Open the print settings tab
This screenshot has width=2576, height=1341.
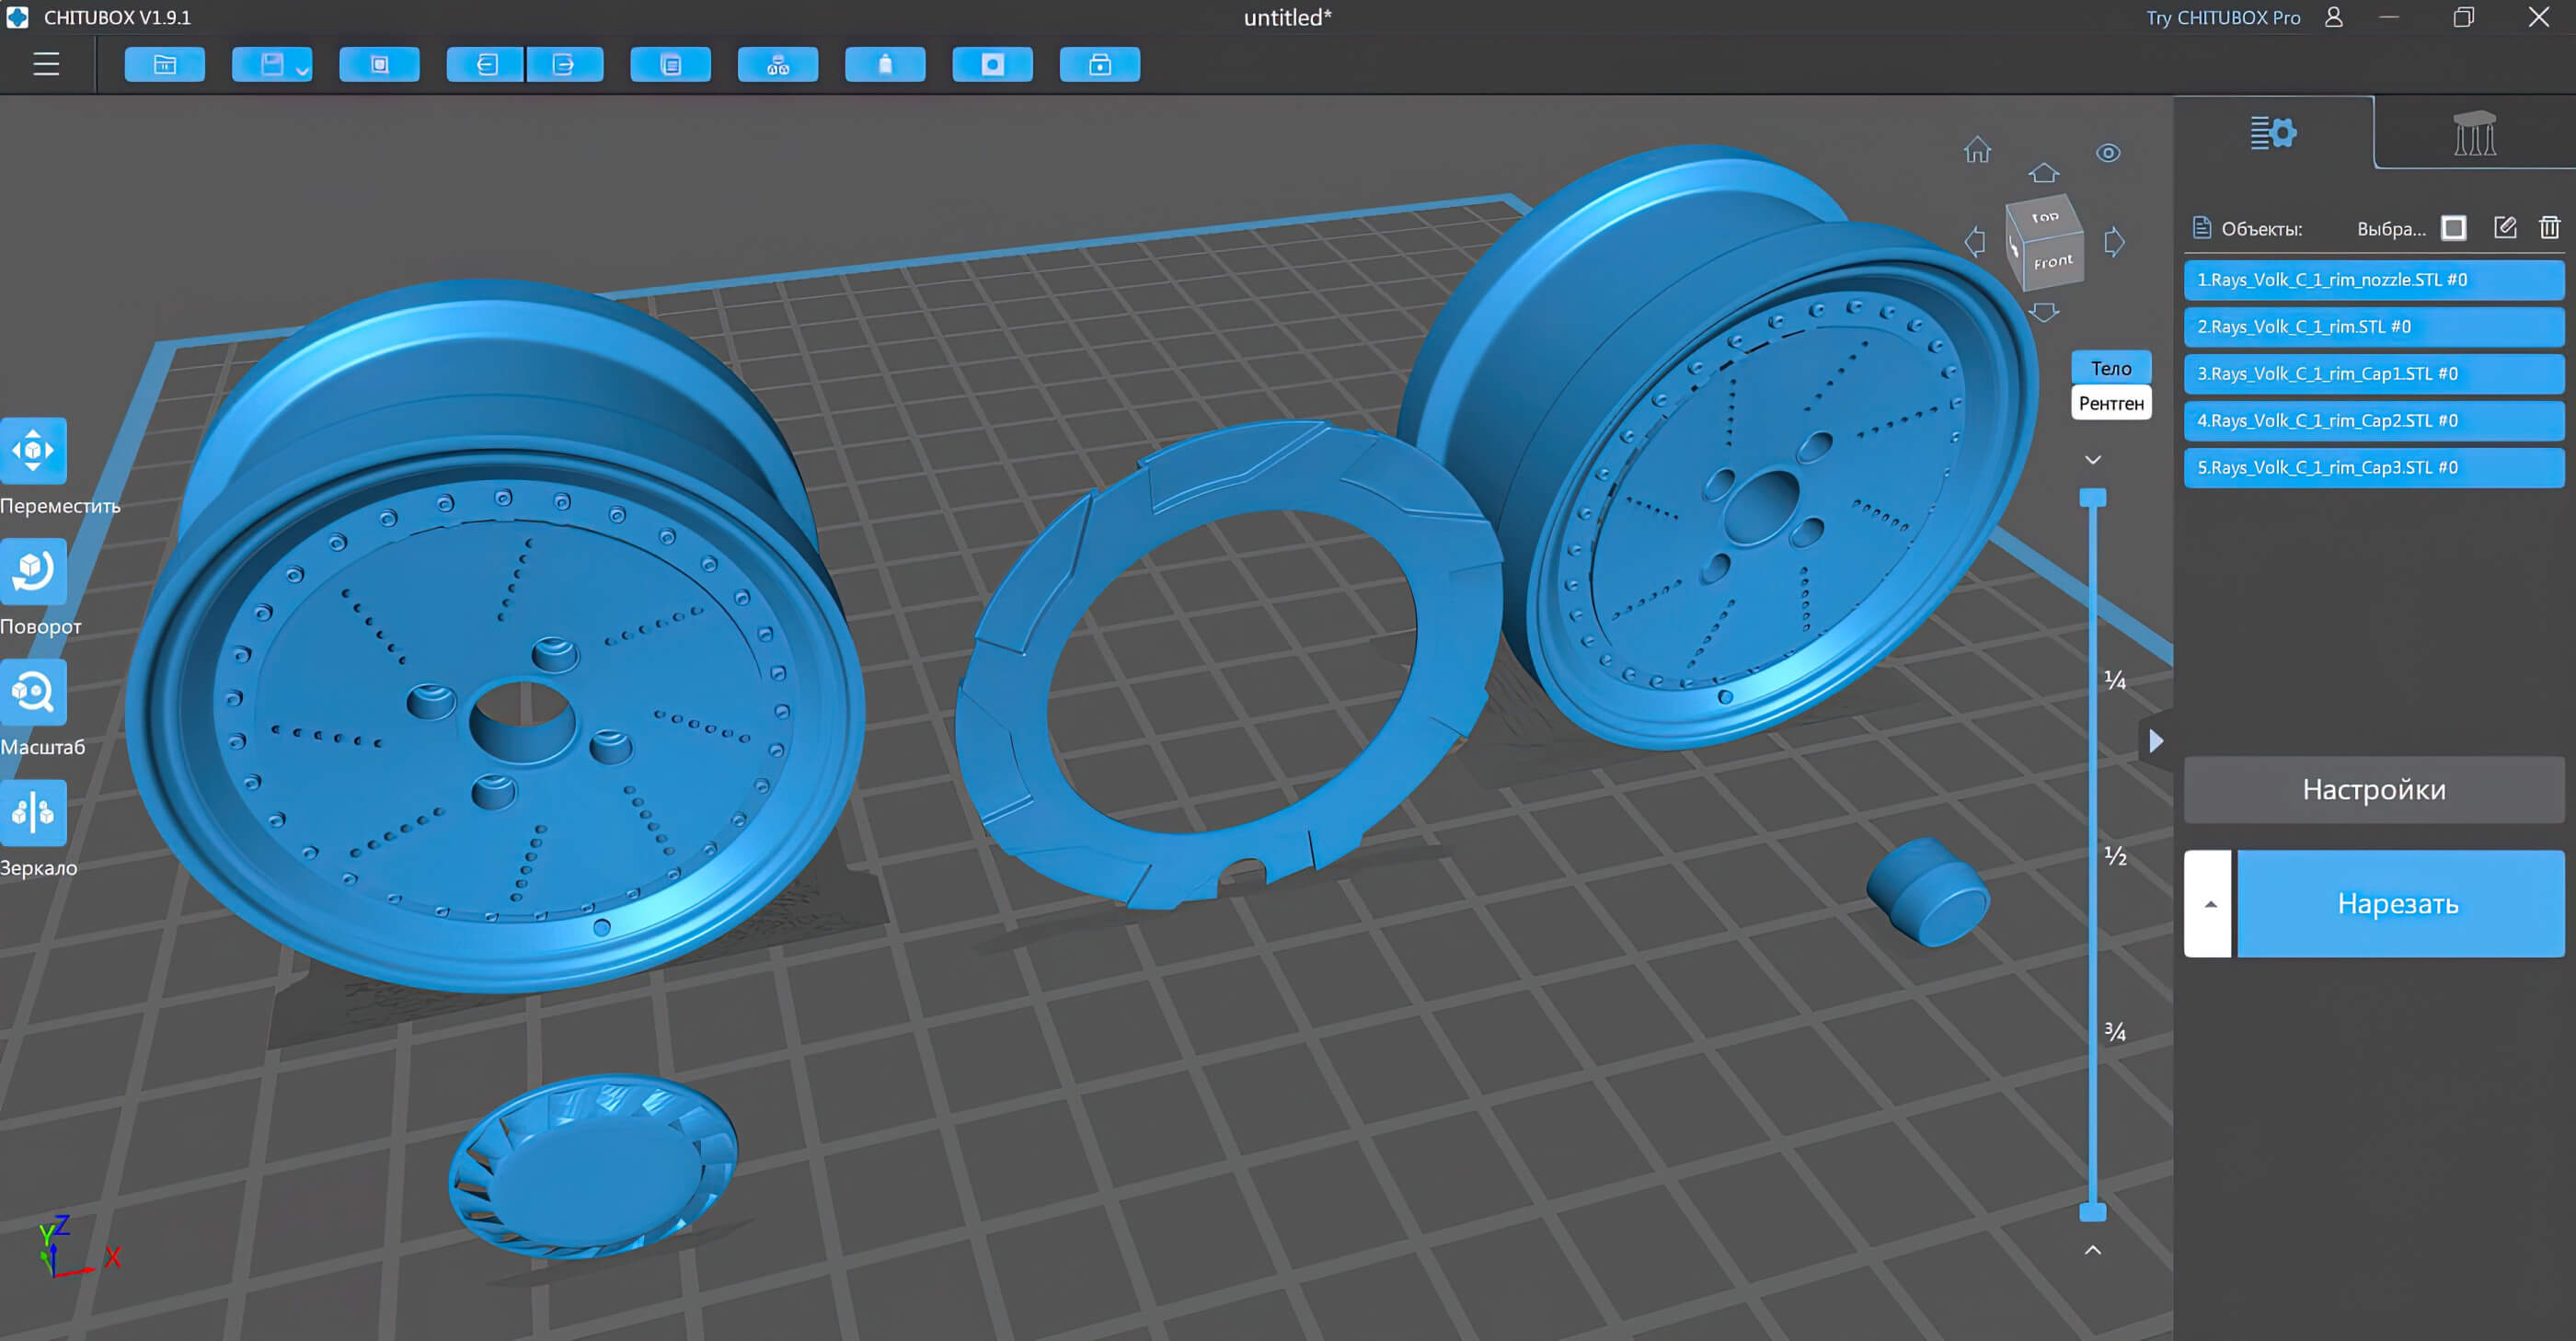tap(2273, 133)
